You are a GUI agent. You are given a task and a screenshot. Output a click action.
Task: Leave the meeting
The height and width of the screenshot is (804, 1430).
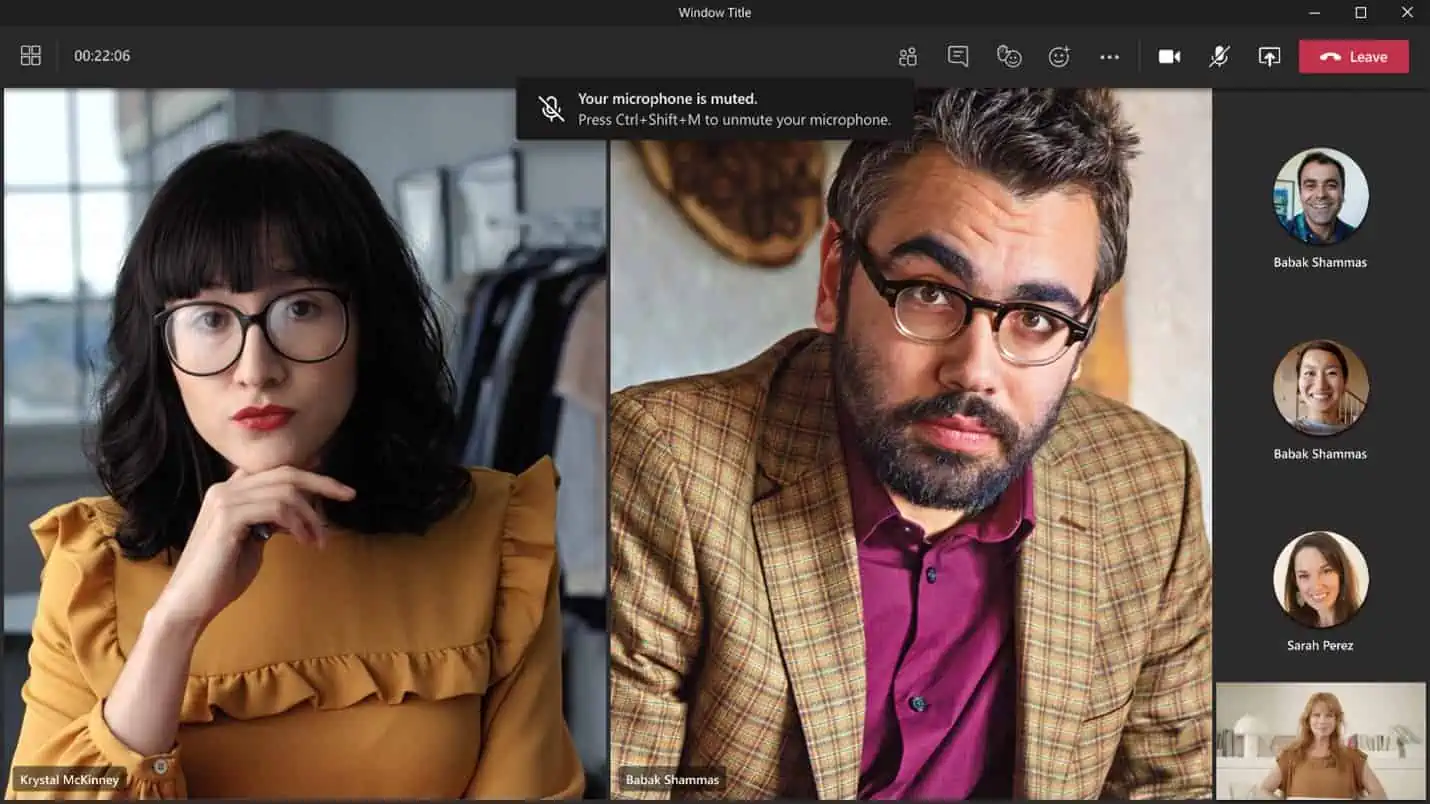[1354, 57]
